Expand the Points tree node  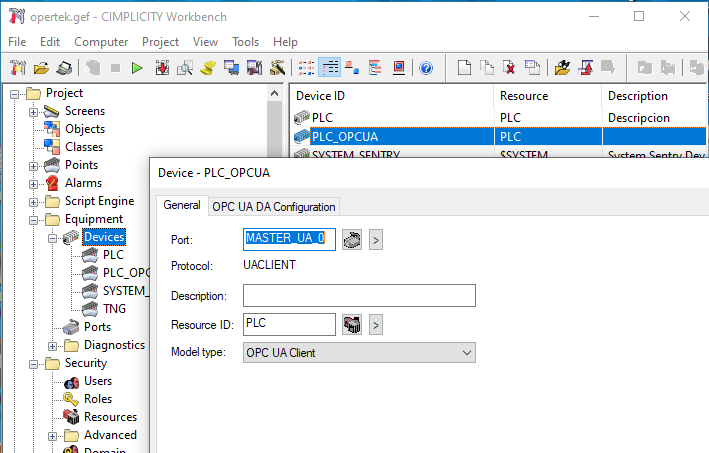point(33,166)
